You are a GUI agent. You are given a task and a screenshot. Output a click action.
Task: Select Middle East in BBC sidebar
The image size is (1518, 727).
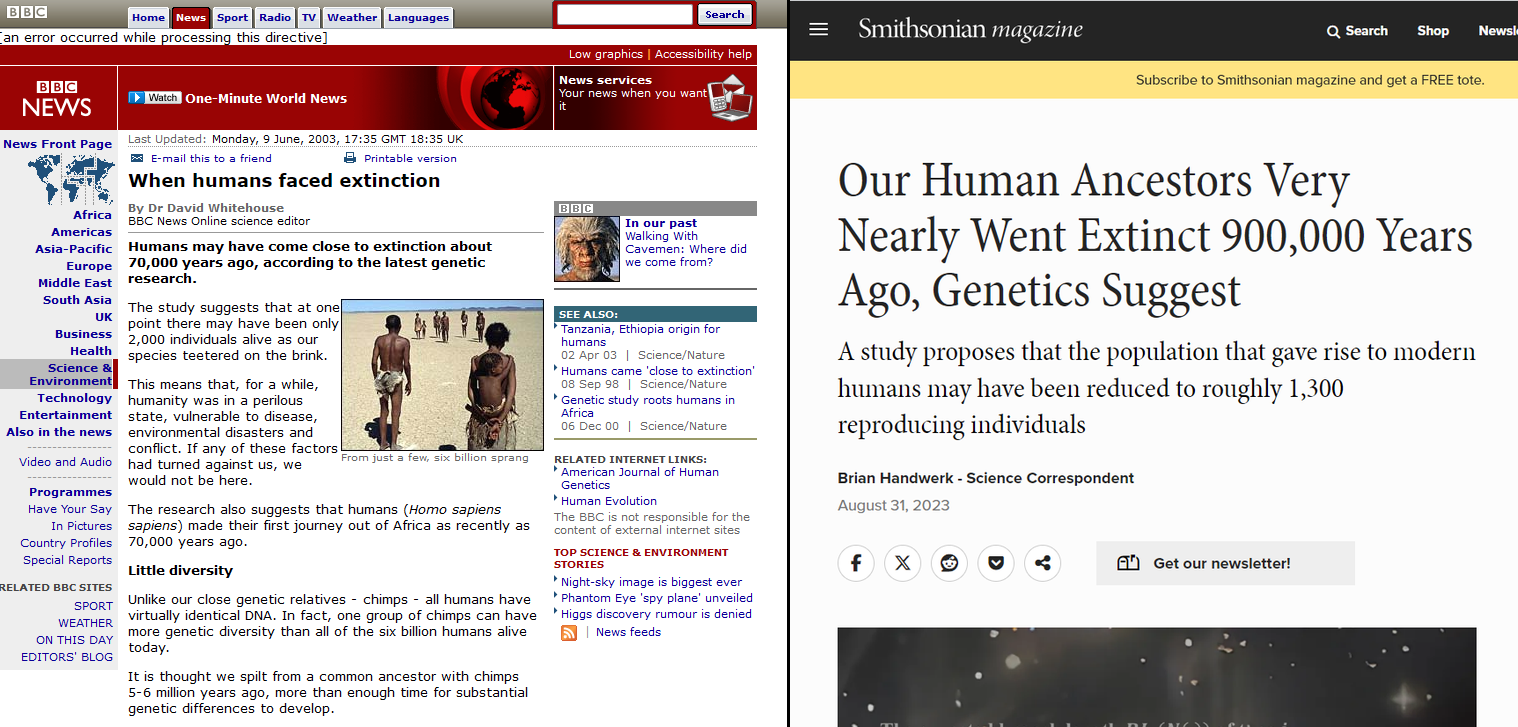pyautogui.click(x=75, y=283)
